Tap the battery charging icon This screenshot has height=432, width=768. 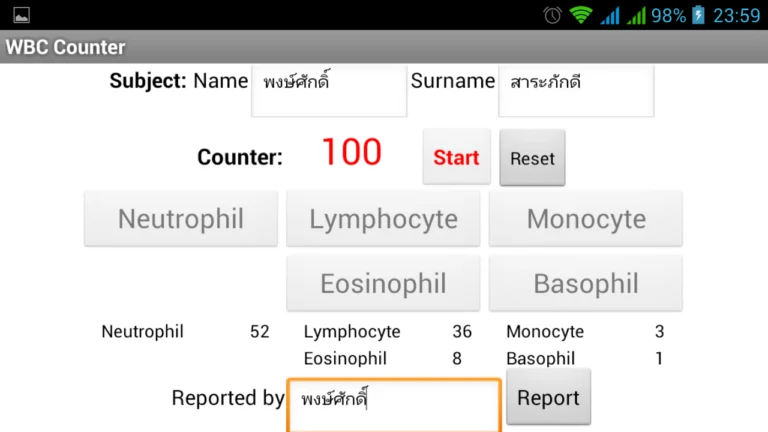pyautogui.click(x=698, y=15)
